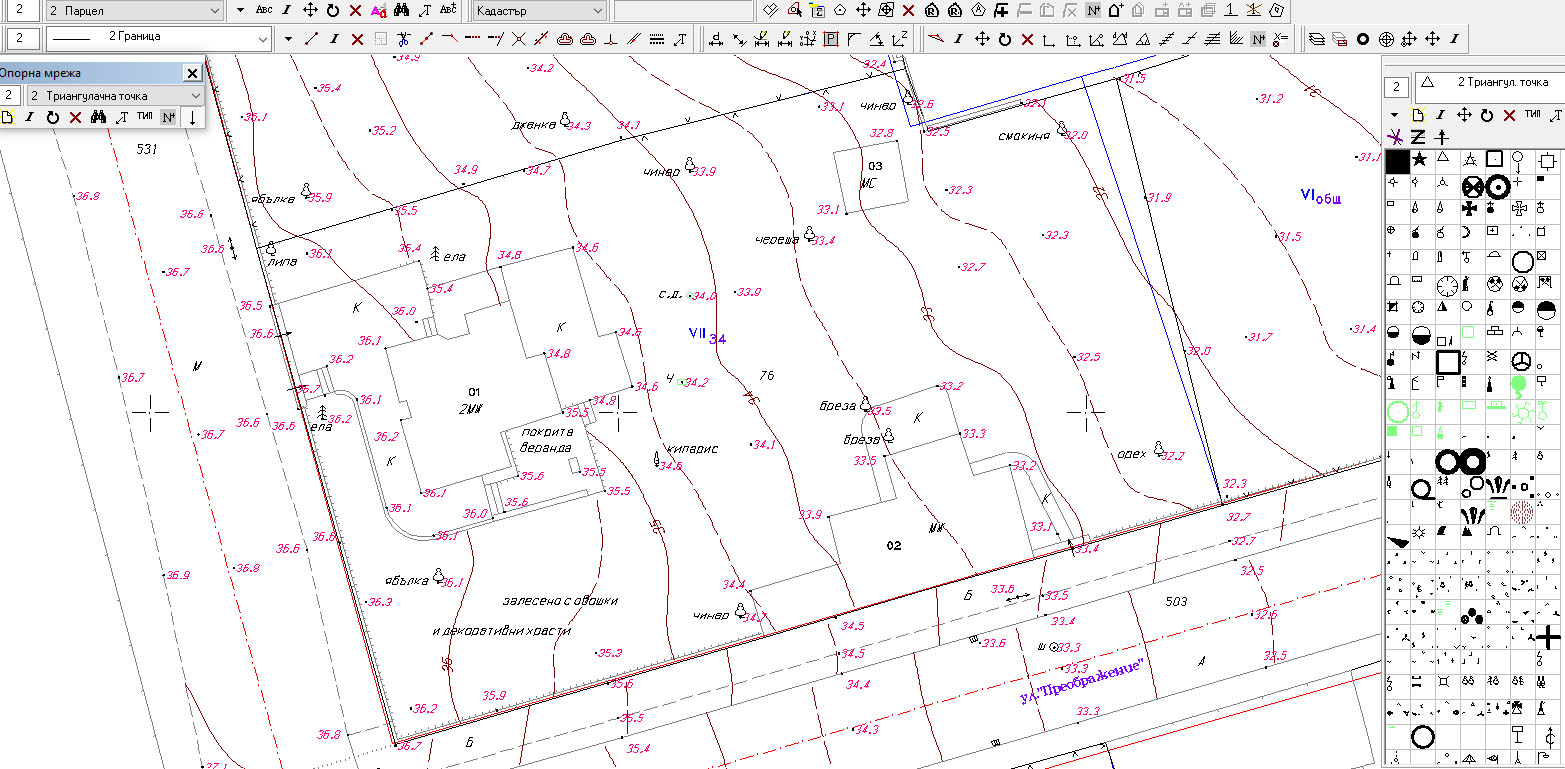1565x769 pixels.
Task: Open the 'Кадастър' dropdown
Action: coord(538,10)
